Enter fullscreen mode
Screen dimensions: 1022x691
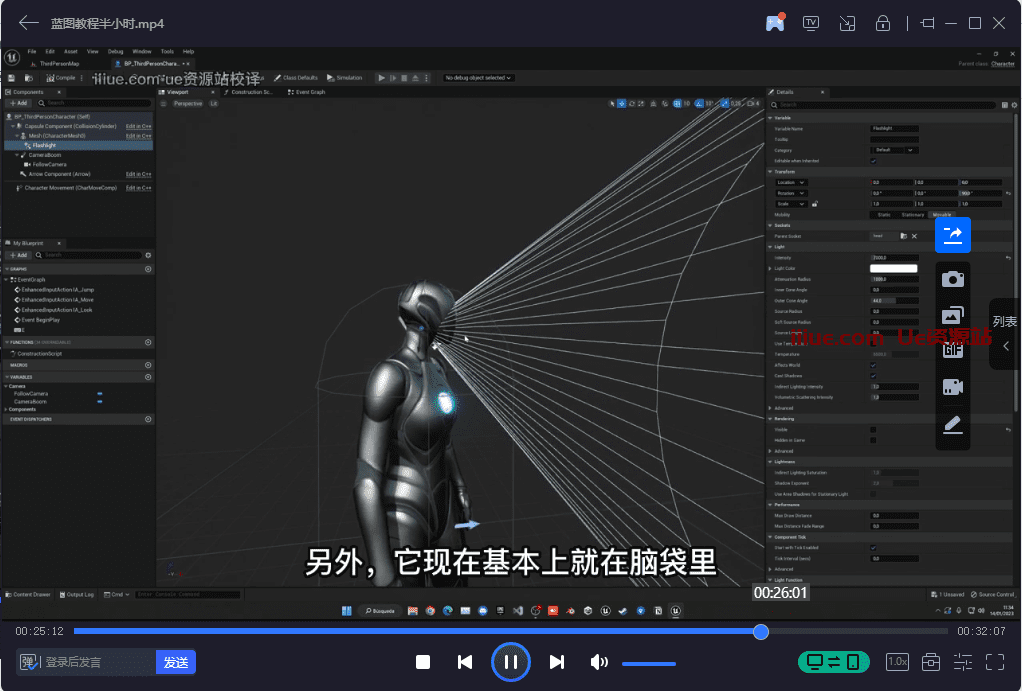[995, 662]
